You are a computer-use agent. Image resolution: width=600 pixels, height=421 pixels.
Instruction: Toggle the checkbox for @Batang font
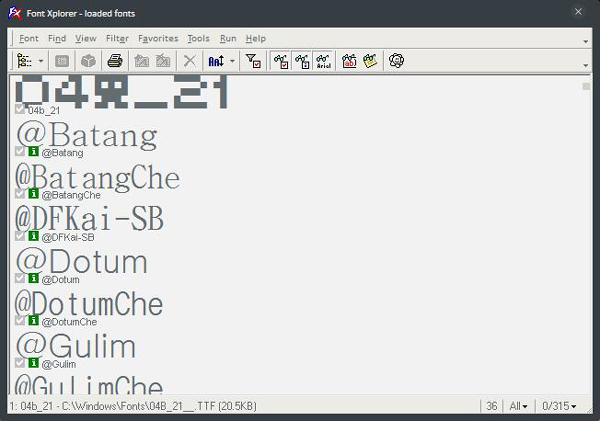tap(20, 151)
